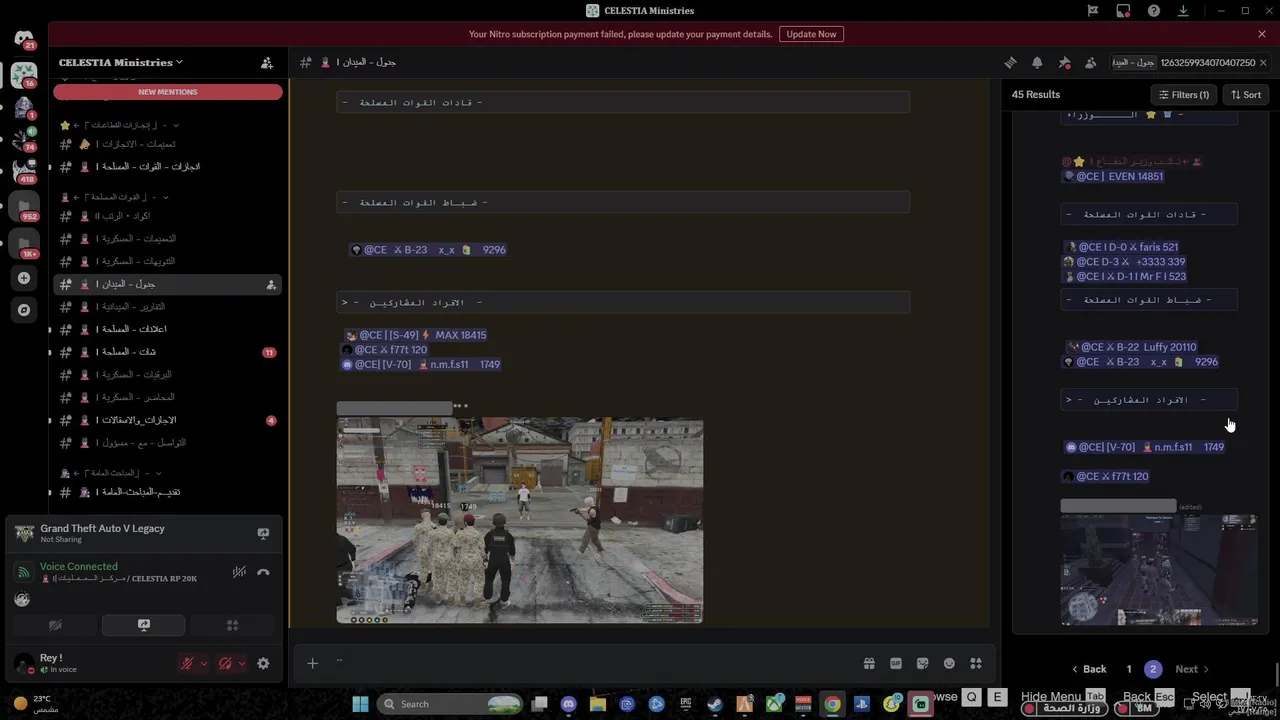Open Discord inbox icon in title bar
The width and height of the screenshot is (1280, 720).
(1123, 11)
